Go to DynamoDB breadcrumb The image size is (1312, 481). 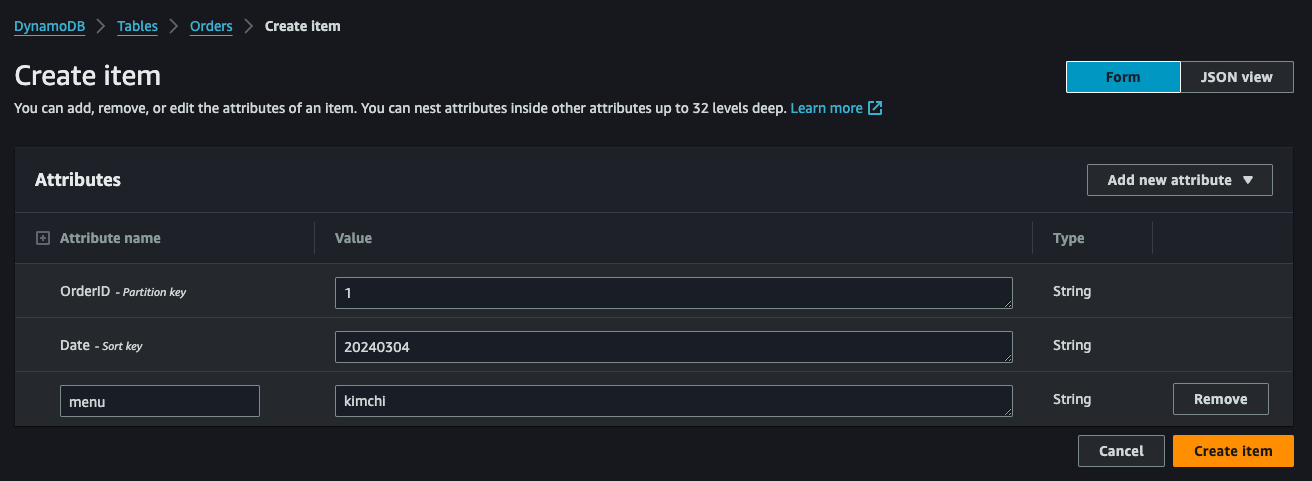[49, 26]
